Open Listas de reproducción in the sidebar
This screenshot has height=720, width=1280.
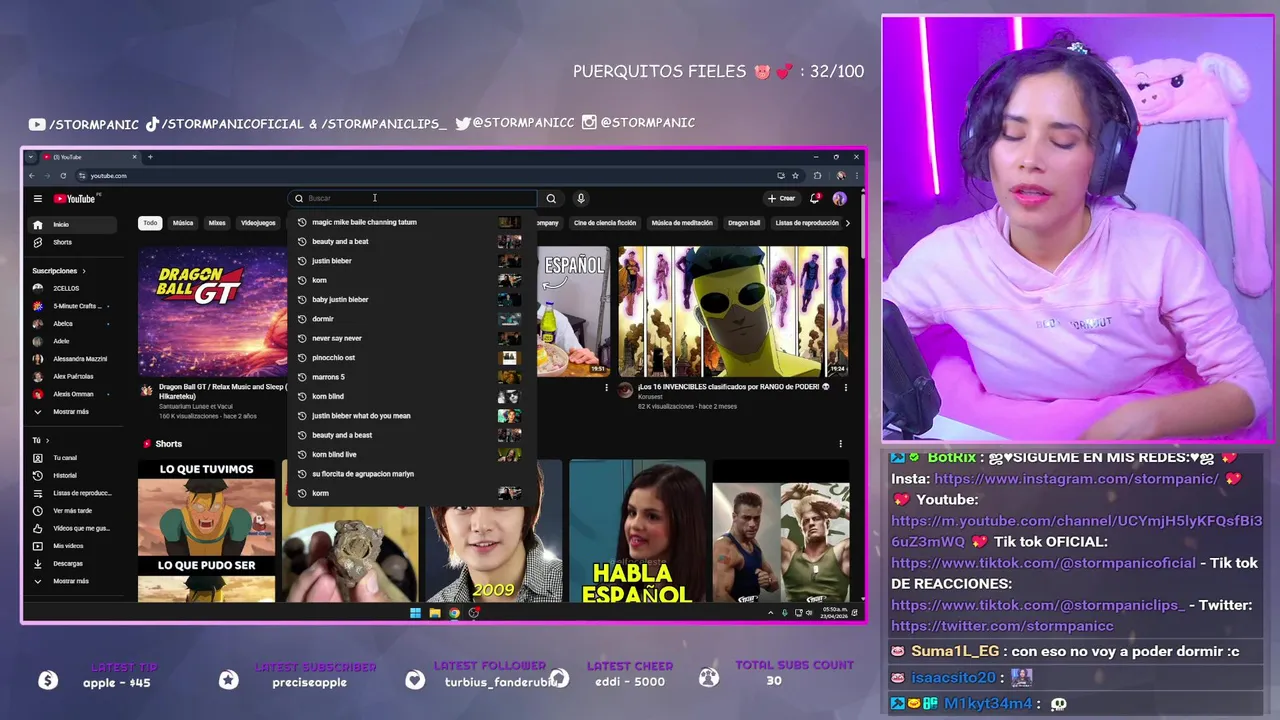pyautogui.click(x=72, y=493)
